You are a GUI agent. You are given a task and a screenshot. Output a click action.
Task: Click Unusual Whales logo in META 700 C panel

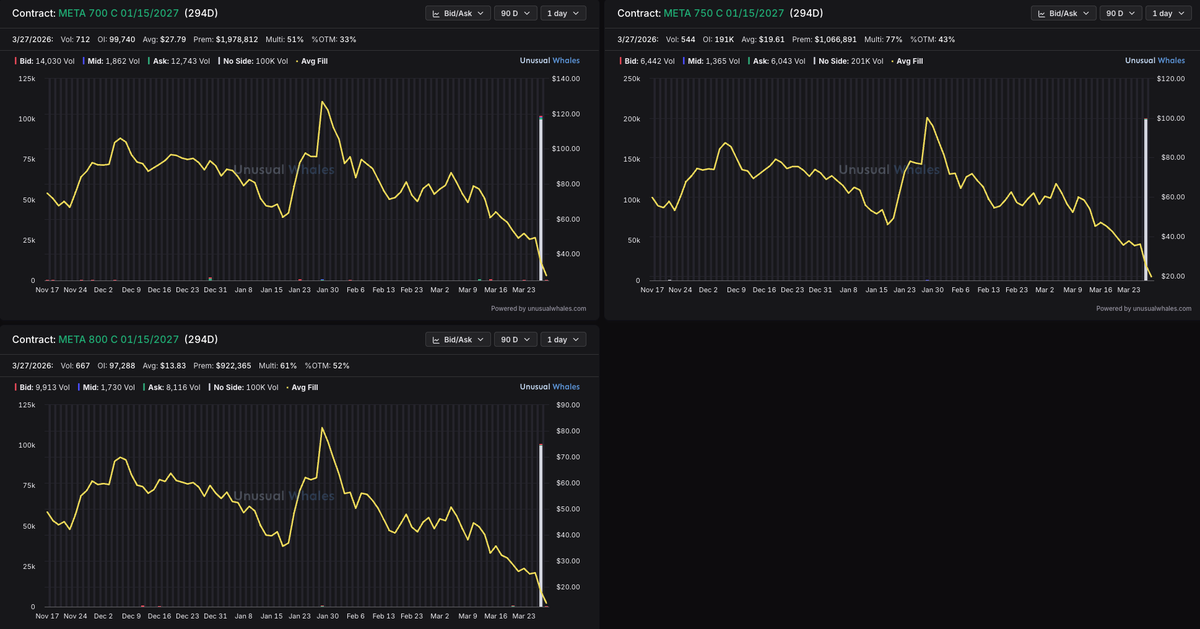[x=549, y=61]
